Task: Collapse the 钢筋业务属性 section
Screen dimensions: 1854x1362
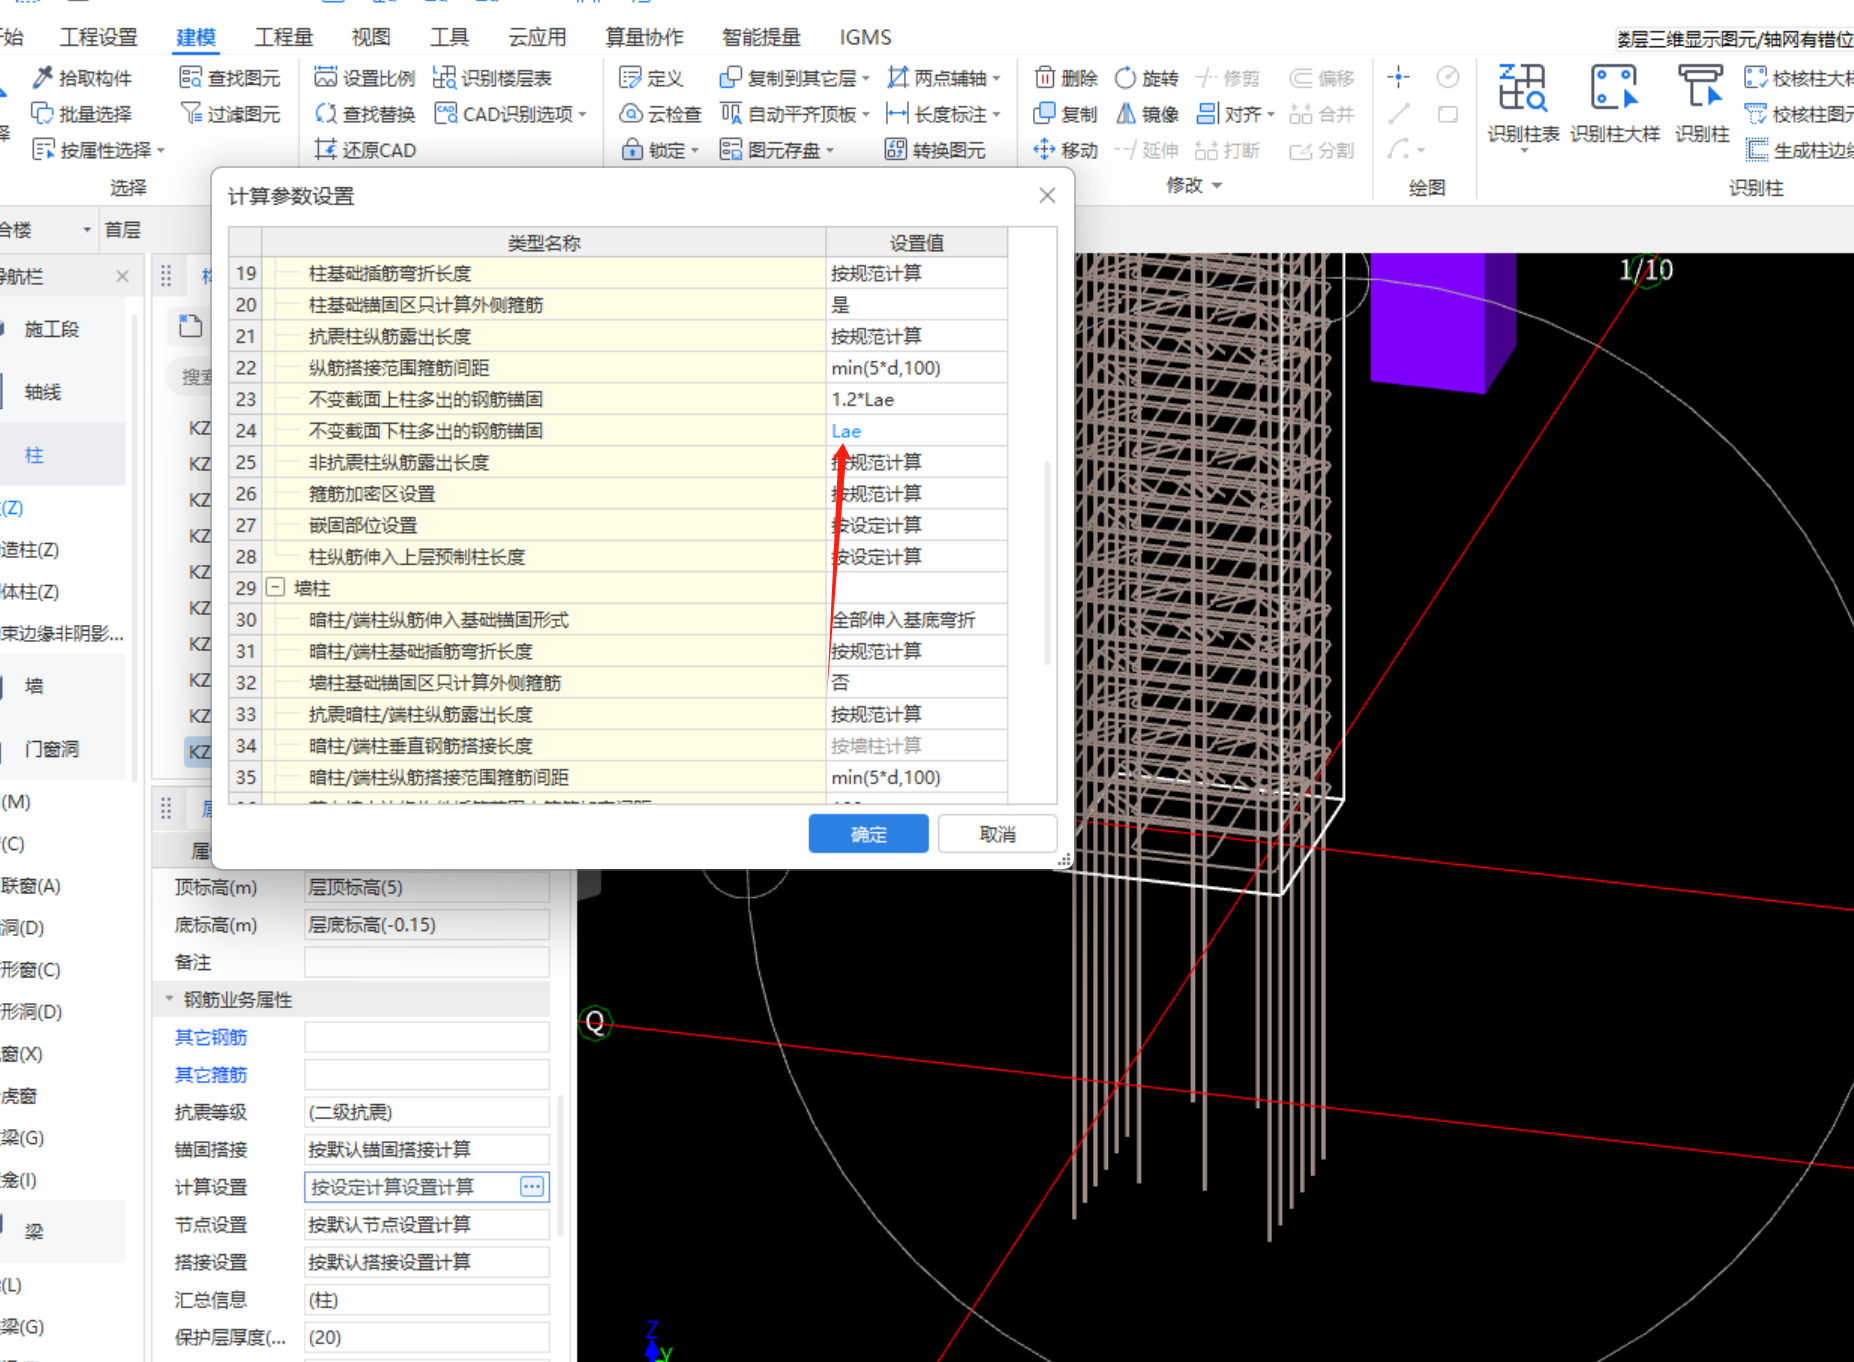Action: 169,999
